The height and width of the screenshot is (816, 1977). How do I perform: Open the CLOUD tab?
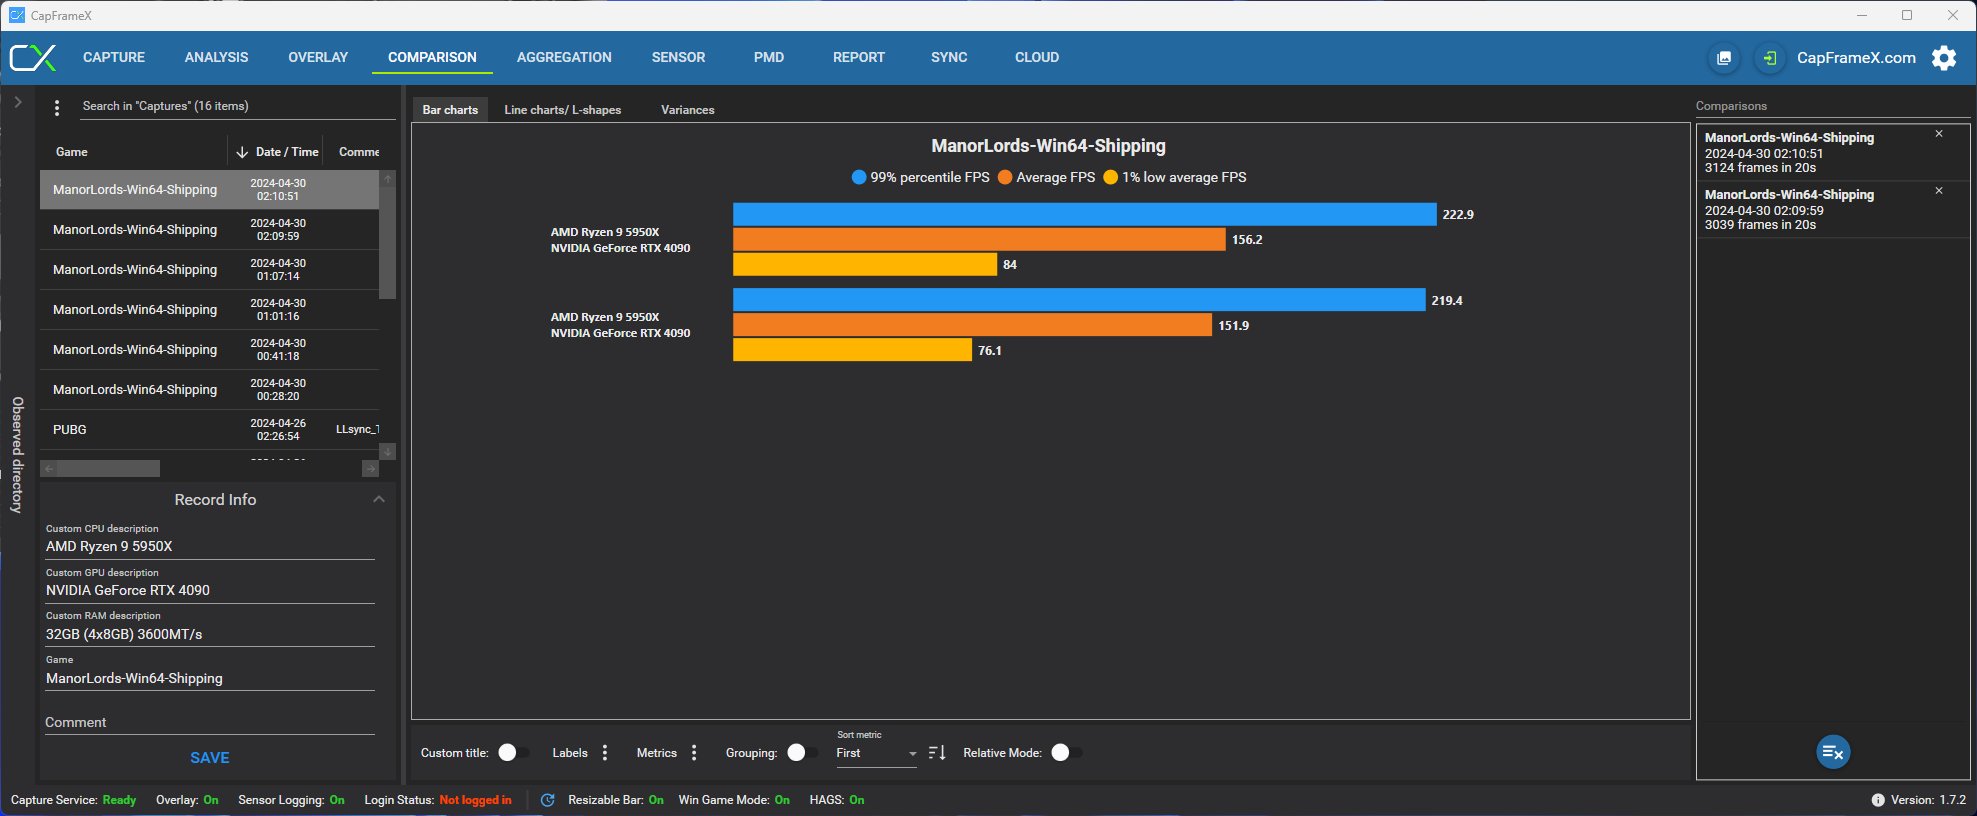click(1037, 58)
